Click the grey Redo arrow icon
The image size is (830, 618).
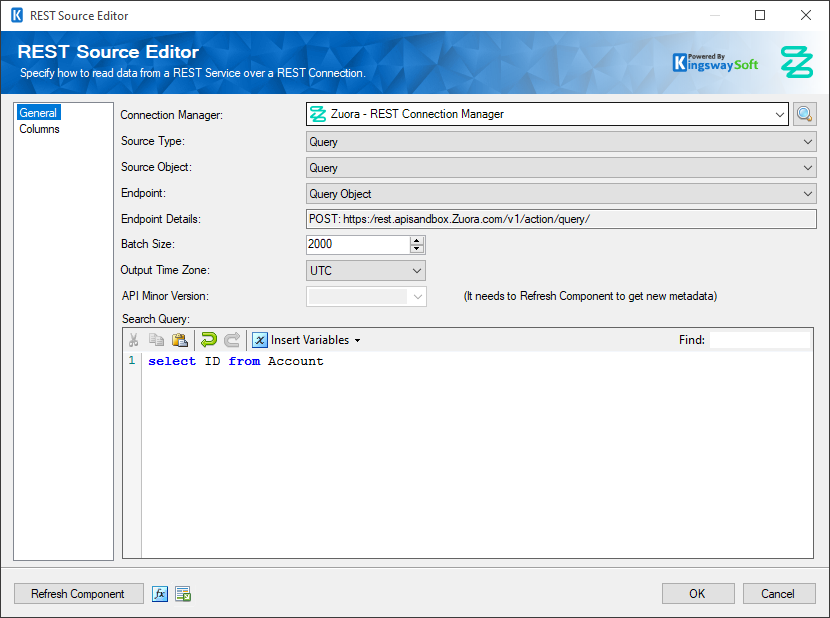[232, 340]
